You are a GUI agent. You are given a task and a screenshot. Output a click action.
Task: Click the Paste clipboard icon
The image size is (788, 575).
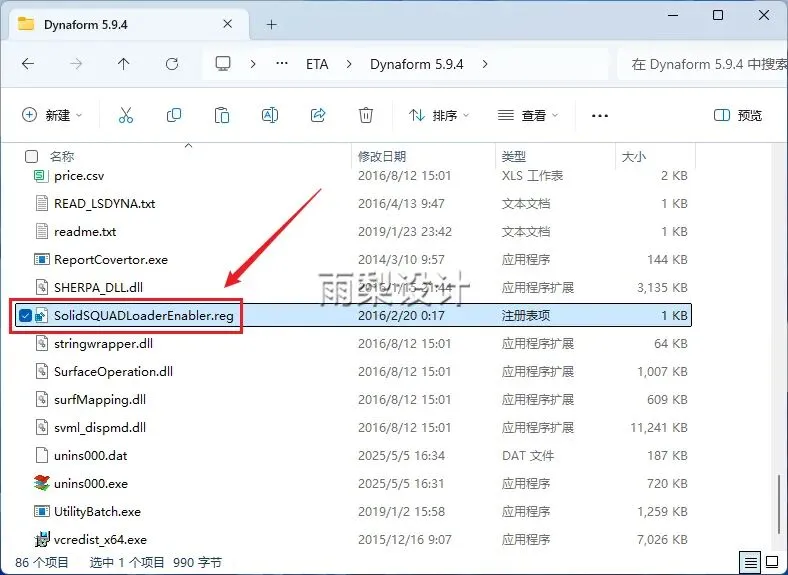(222, 116)
